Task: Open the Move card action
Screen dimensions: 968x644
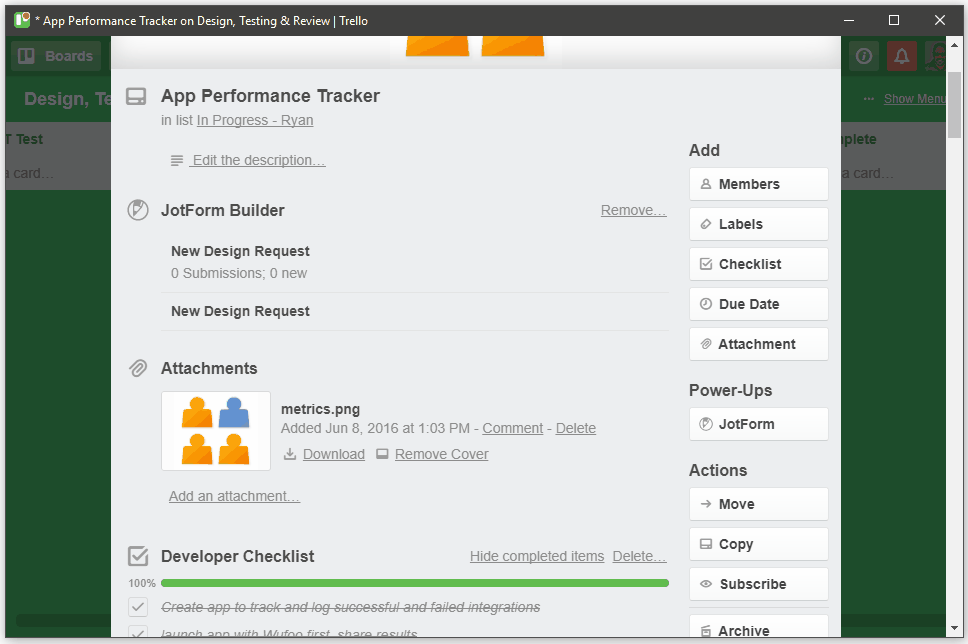Action: click(758, 504)
